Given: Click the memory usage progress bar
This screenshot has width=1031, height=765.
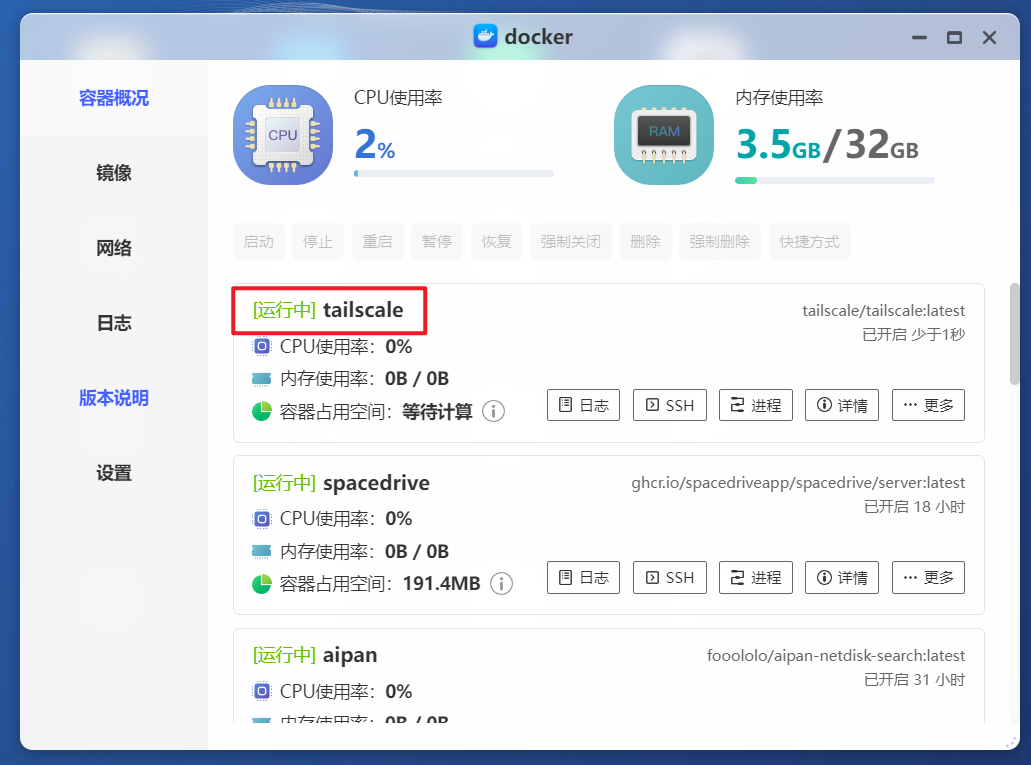Looking at the screenshot, I should [x=837, y=181].
